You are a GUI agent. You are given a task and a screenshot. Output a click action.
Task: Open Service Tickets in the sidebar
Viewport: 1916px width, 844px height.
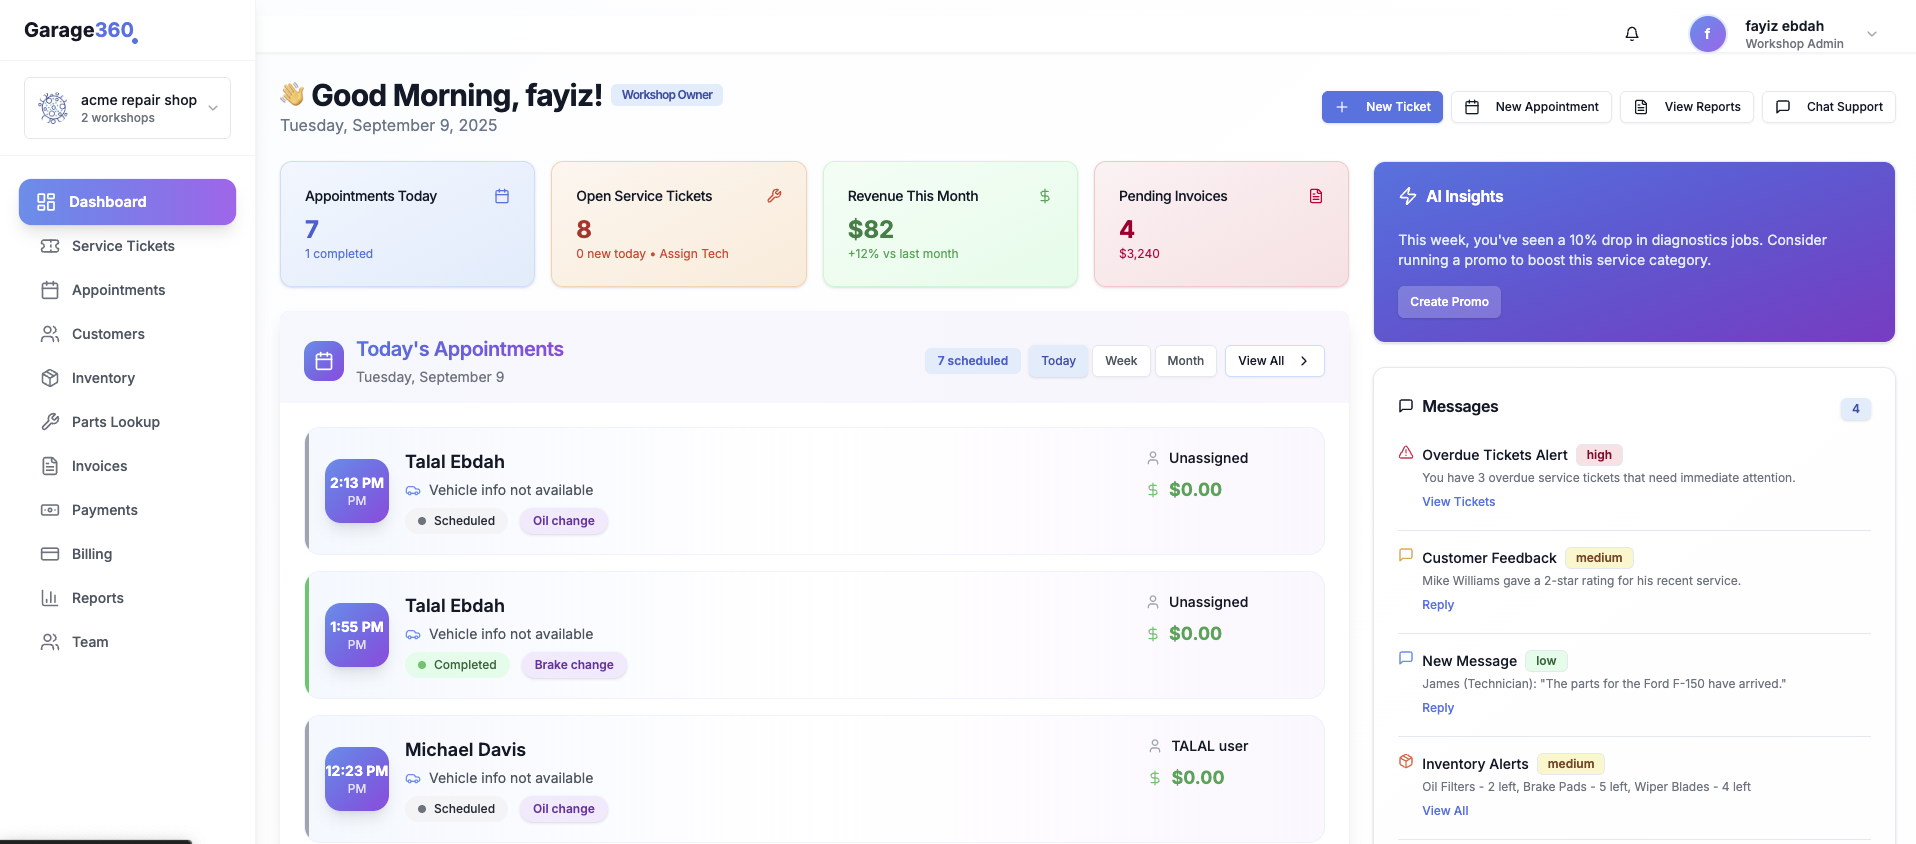pos(123,246)
